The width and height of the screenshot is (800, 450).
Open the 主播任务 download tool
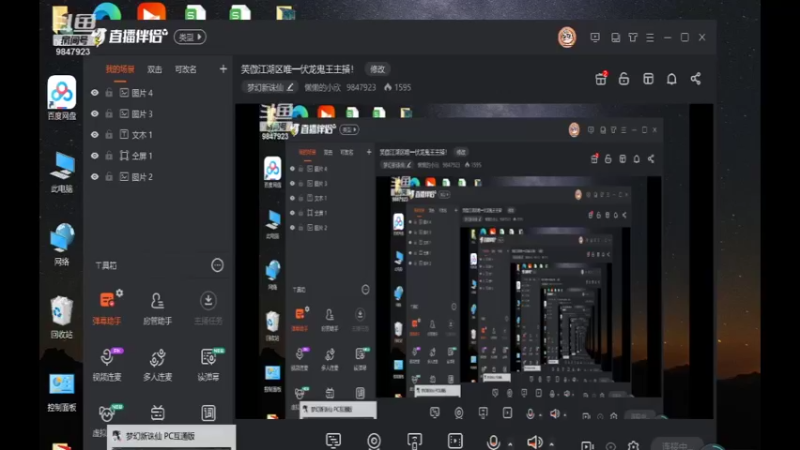[x=208, y=308]
